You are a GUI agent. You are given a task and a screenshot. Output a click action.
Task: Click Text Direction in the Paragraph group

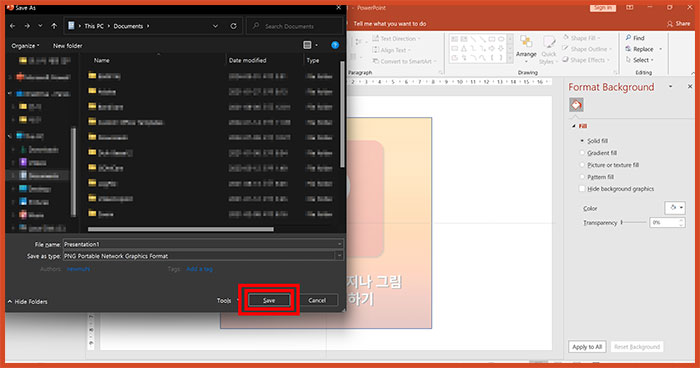[396, 39]
